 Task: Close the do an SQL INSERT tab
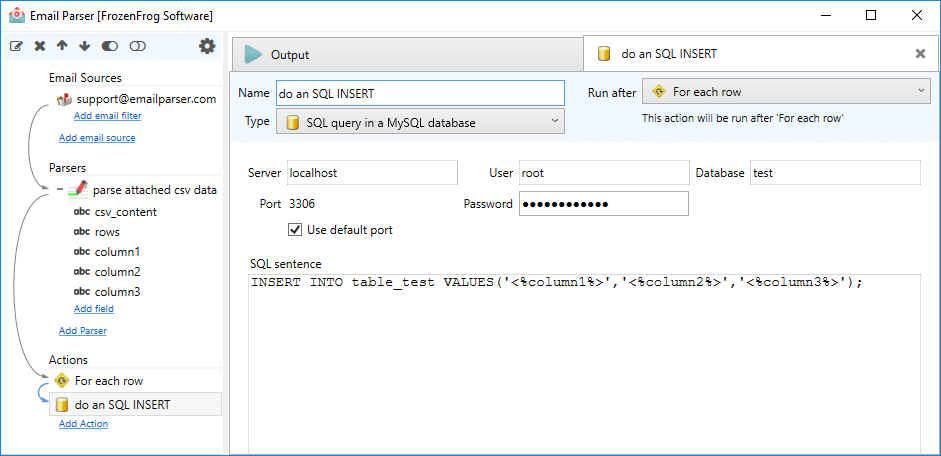[920, 53]
